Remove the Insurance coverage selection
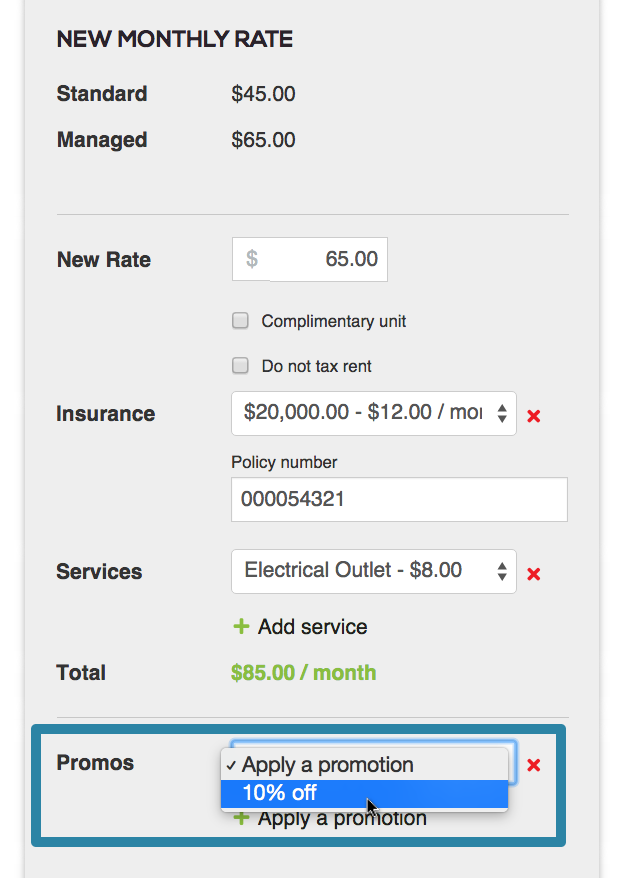The image size is (624, 878). coord(533,414)
